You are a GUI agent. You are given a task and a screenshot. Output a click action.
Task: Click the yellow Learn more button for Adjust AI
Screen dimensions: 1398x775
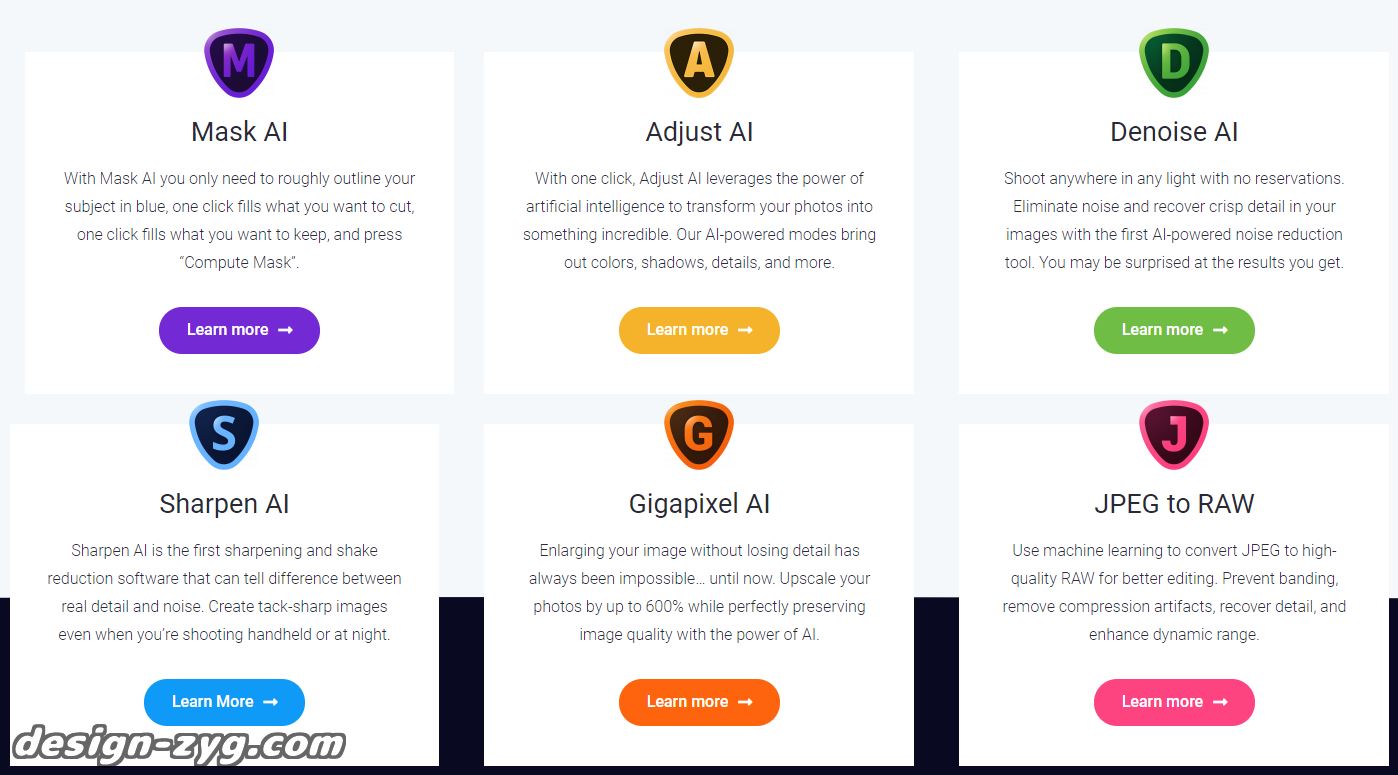[x=699, y=330]
